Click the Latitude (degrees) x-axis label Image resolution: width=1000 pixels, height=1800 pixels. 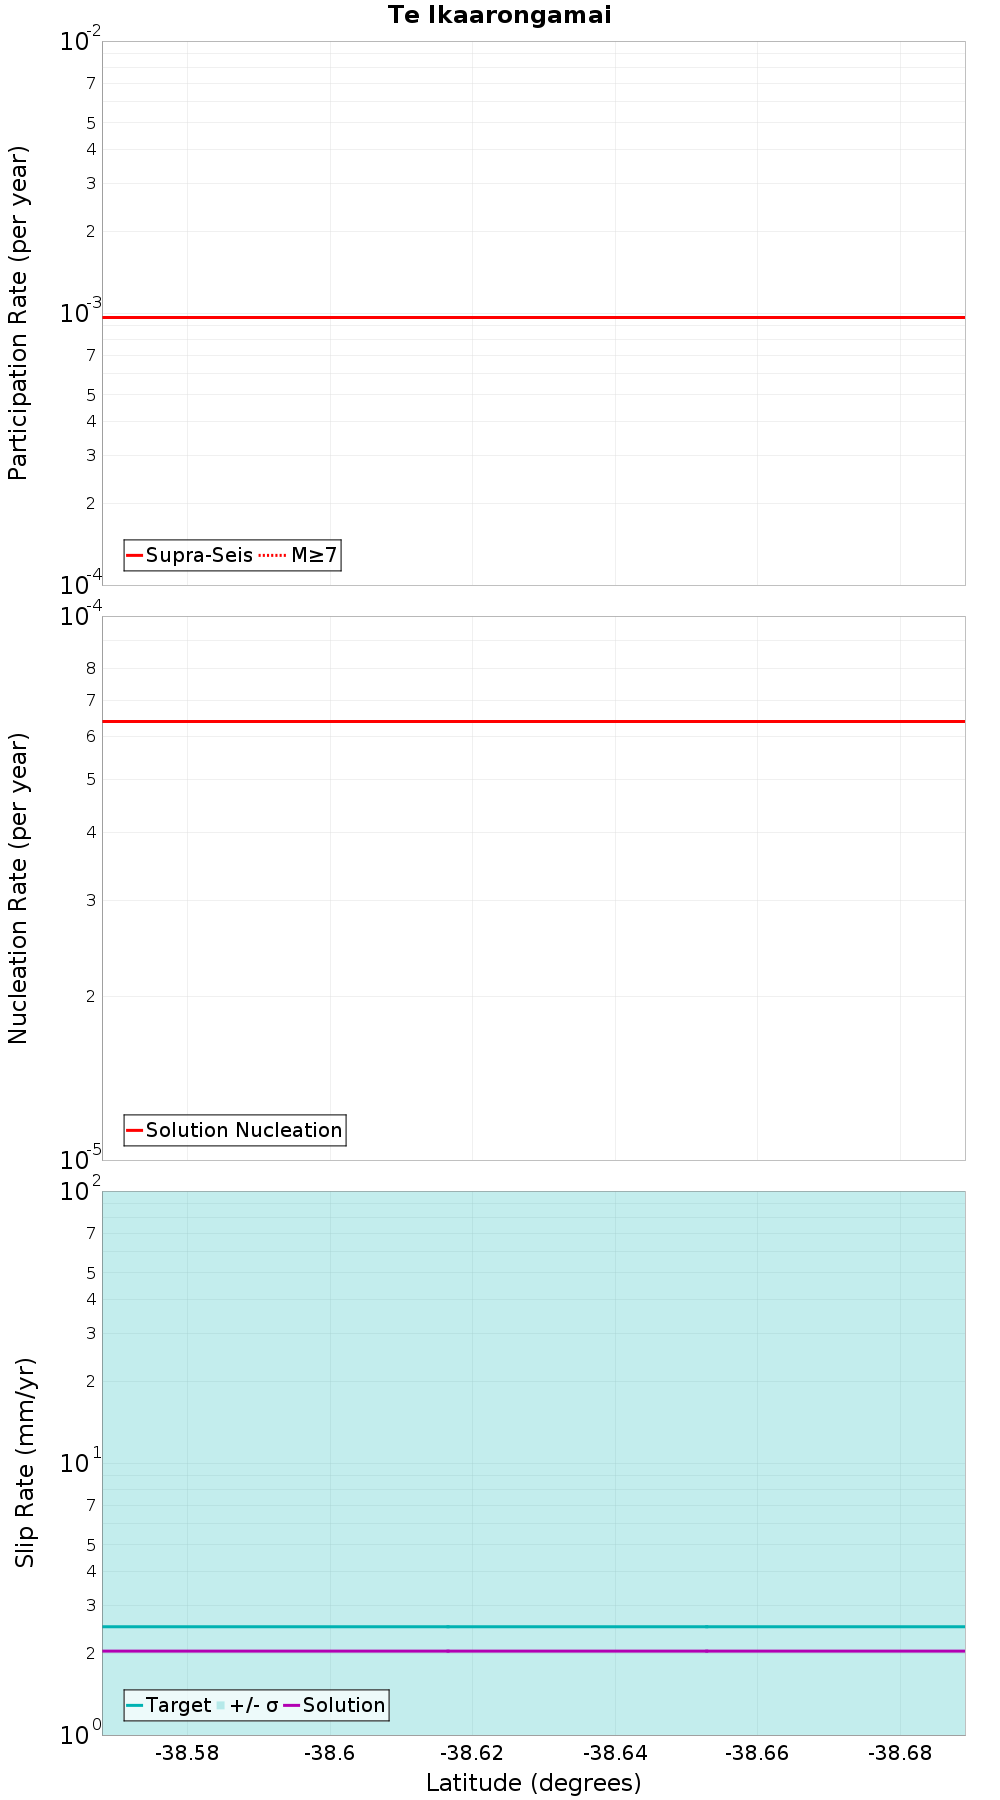coord(533,1782)
